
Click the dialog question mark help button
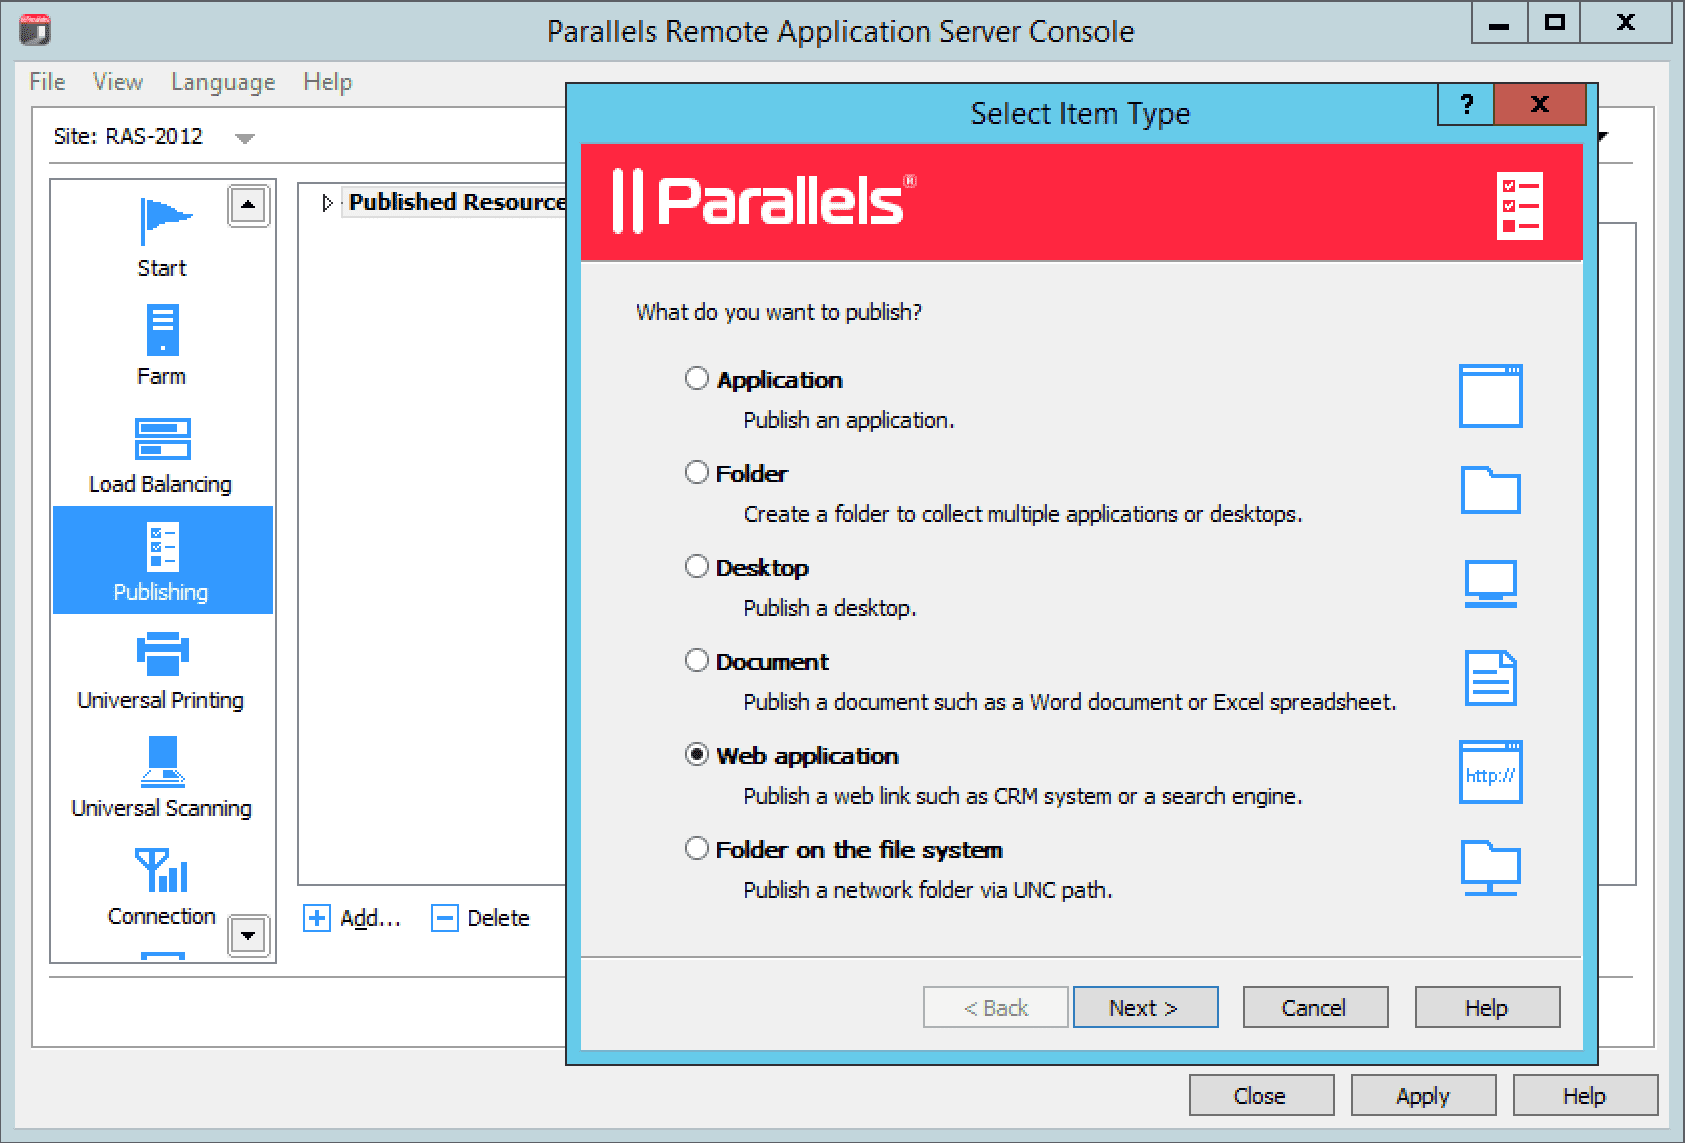click(x=1466, y=104)
